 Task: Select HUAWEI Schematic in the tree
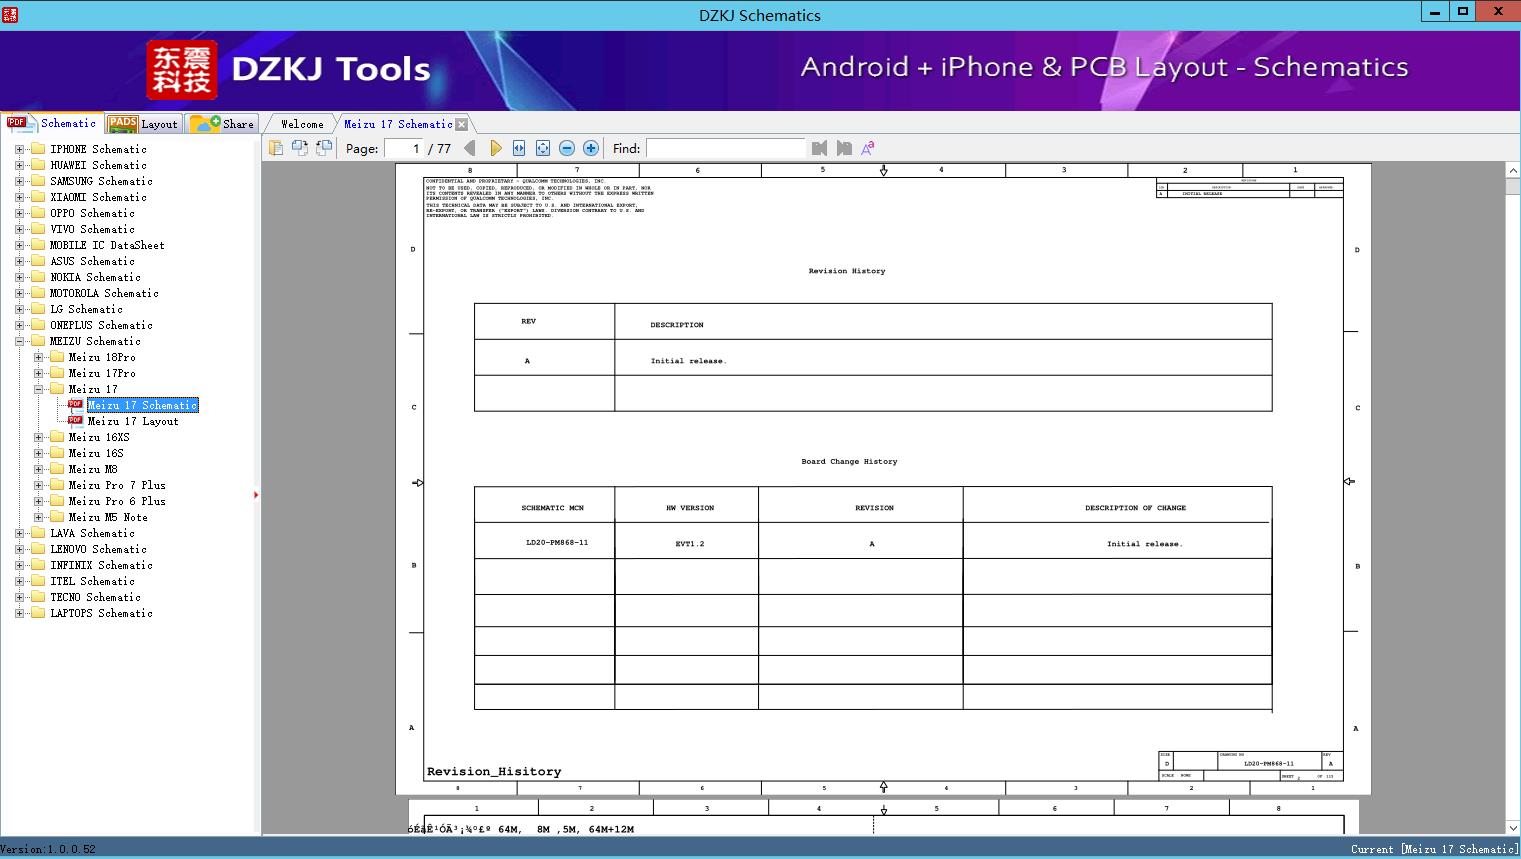click(99, 165)
